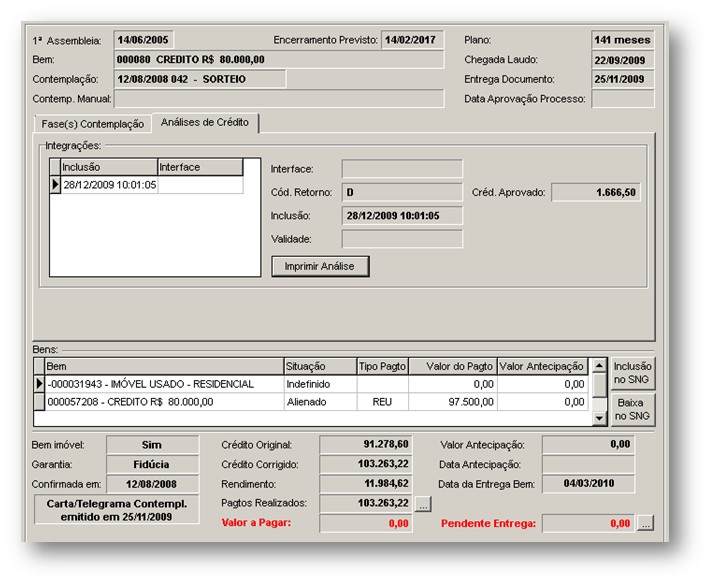Click the empty Data Aprovação Processo field

tap(623, 99)
